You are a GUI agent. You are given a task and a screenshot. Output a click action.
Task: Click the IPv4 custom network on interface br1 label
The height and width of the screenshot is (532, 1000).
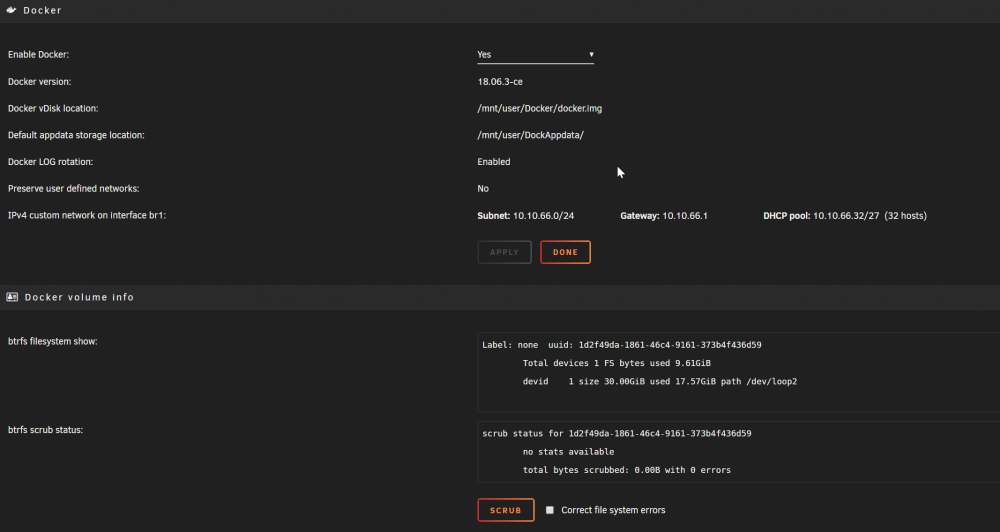[x=87, y=216]
